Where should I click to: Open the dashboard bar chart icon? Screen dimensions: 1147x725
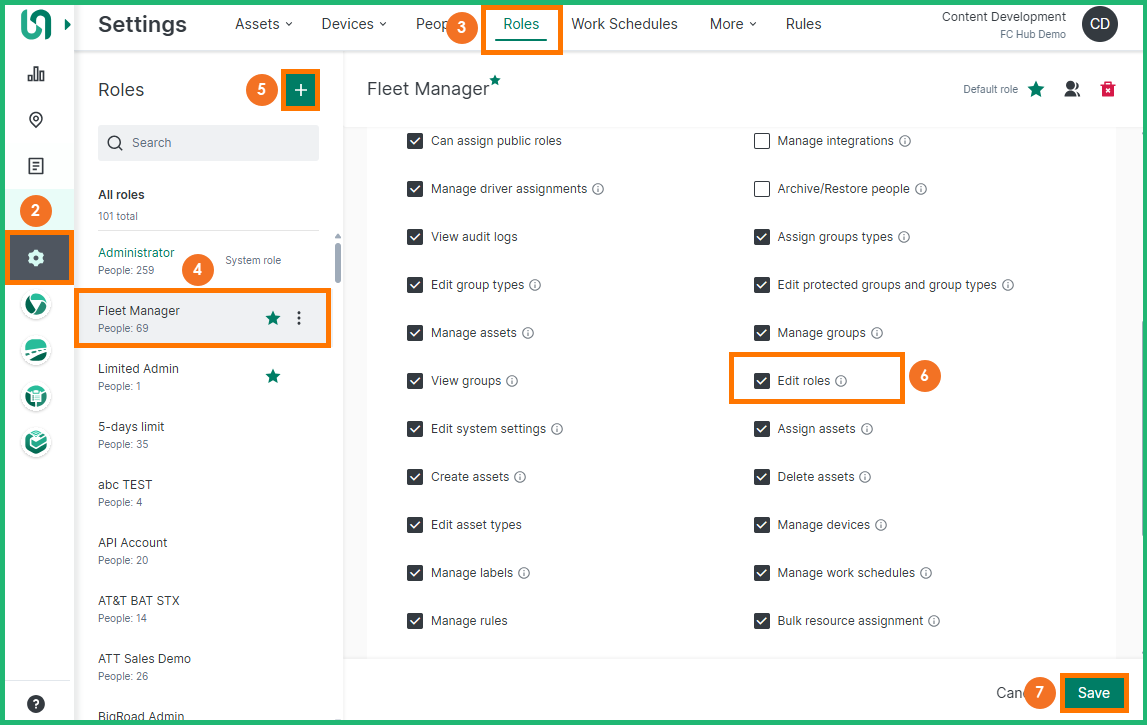point(36,74)
